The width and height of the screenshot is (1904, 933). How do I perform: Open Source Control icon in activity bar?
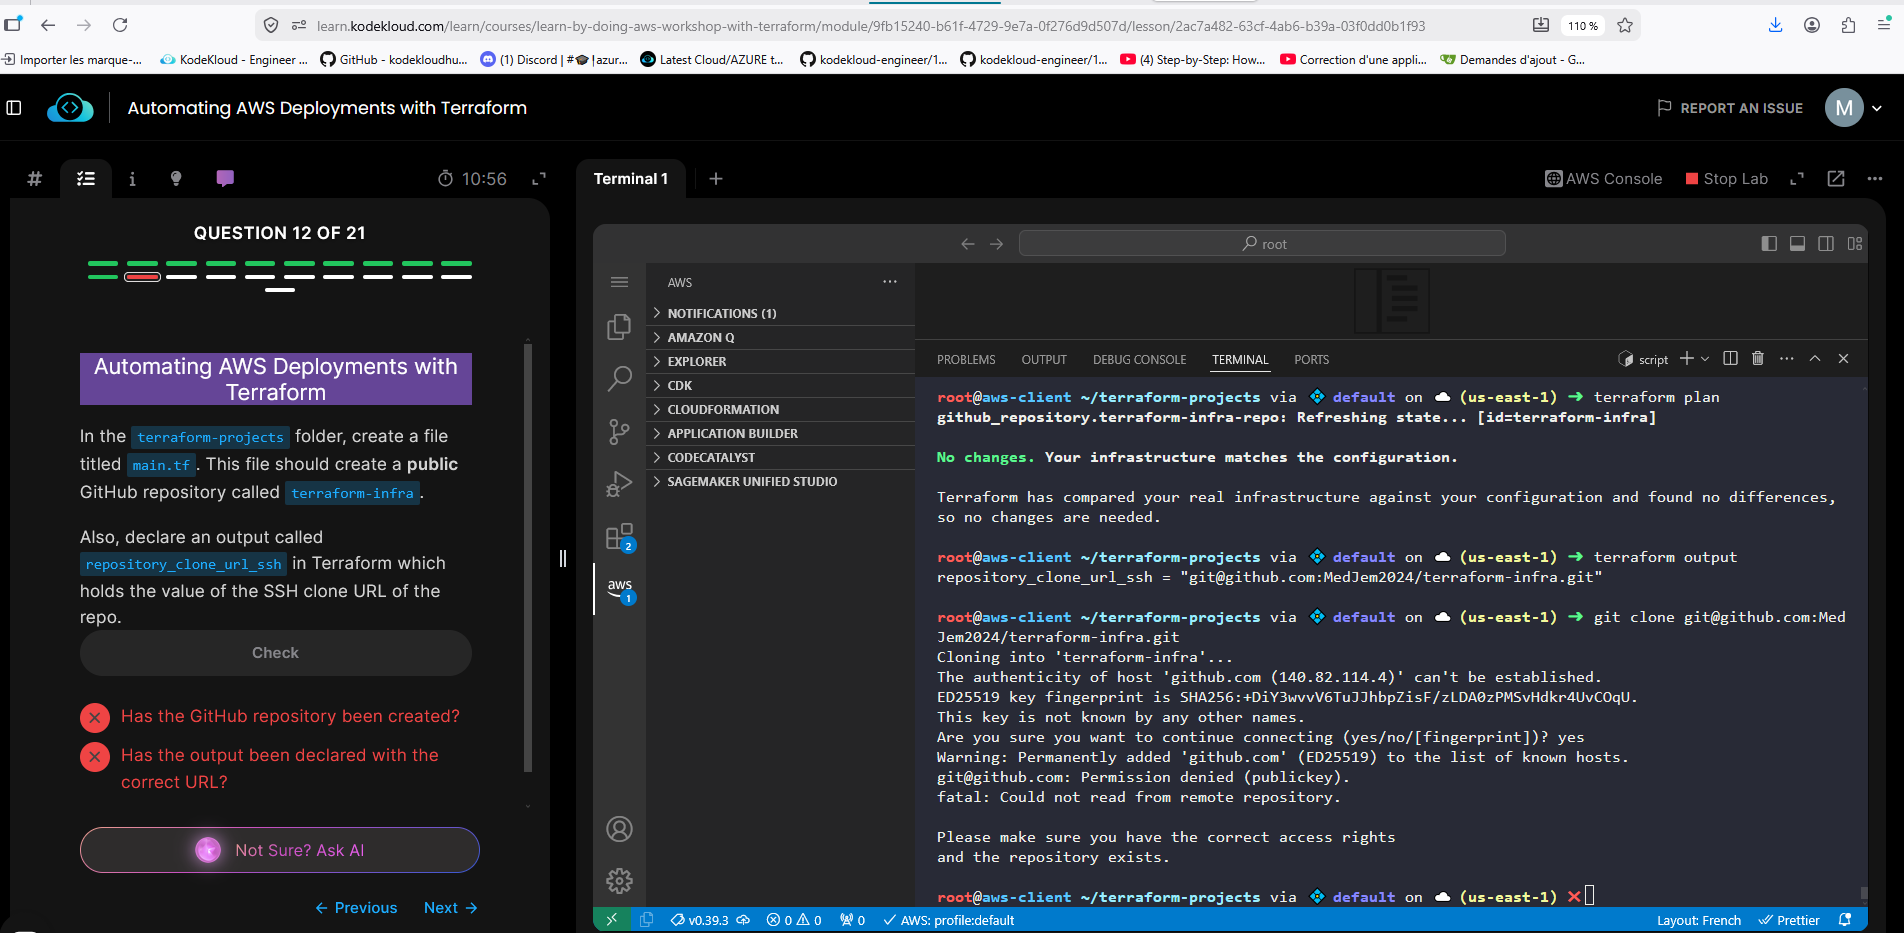(x=619, y=432)
